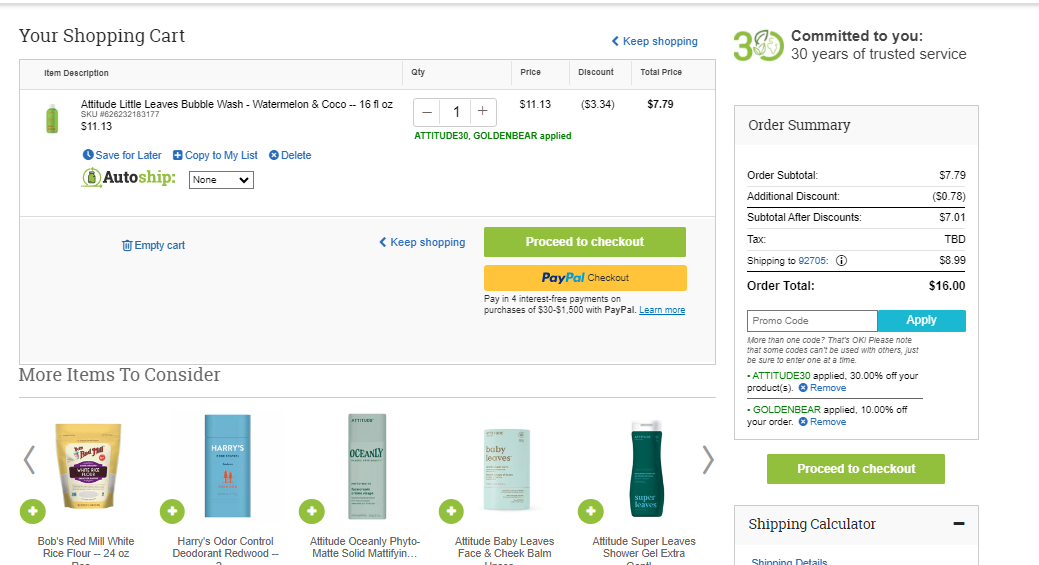Image resolution: width=1039 pixels, height=565 pixels.
Task: Click the Empty cart trash icon
Action: (127, 245)
